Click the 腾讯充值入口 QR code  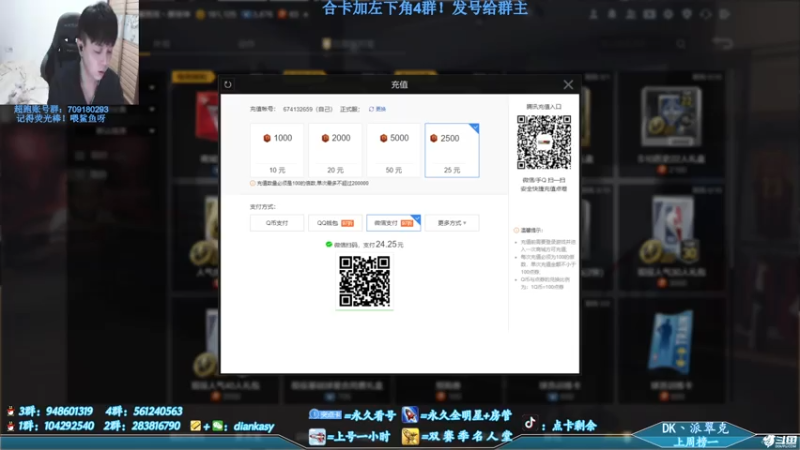544,142
